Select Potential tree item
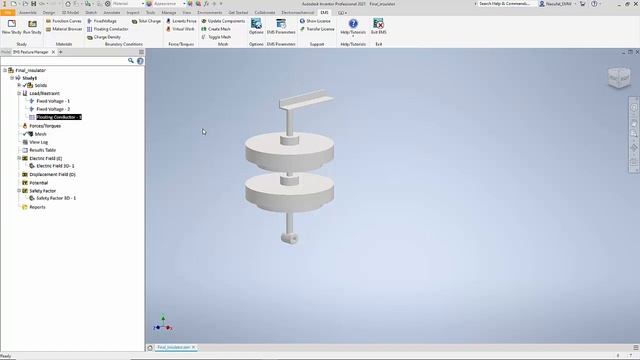 [38, 182]
